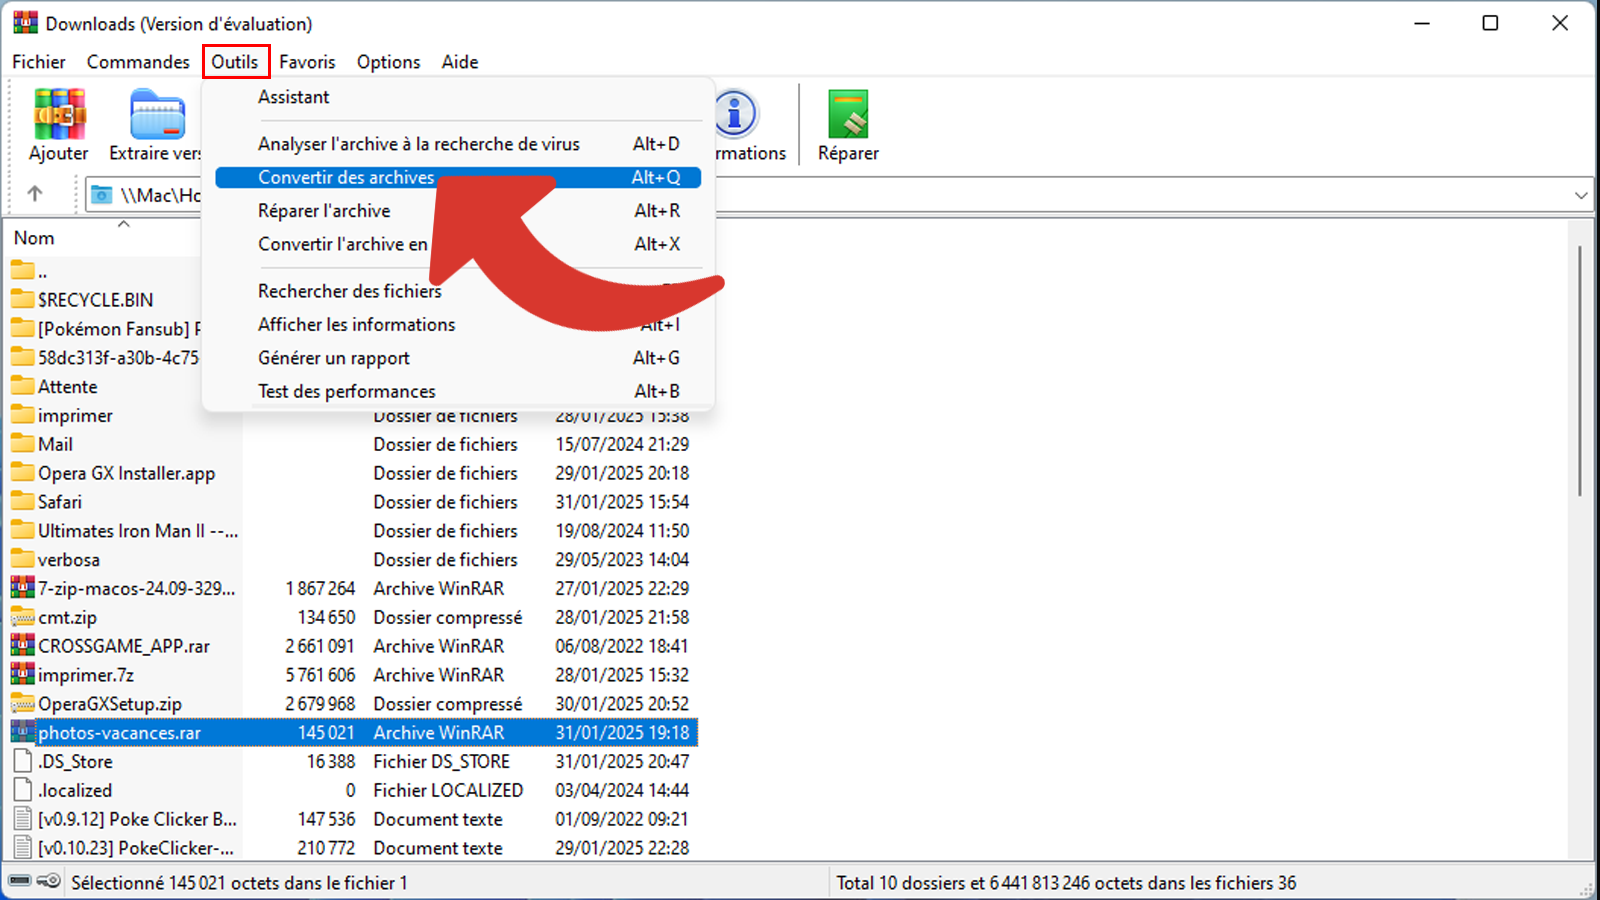Click the Réparer toolbar icon

(x=848, y=114)
